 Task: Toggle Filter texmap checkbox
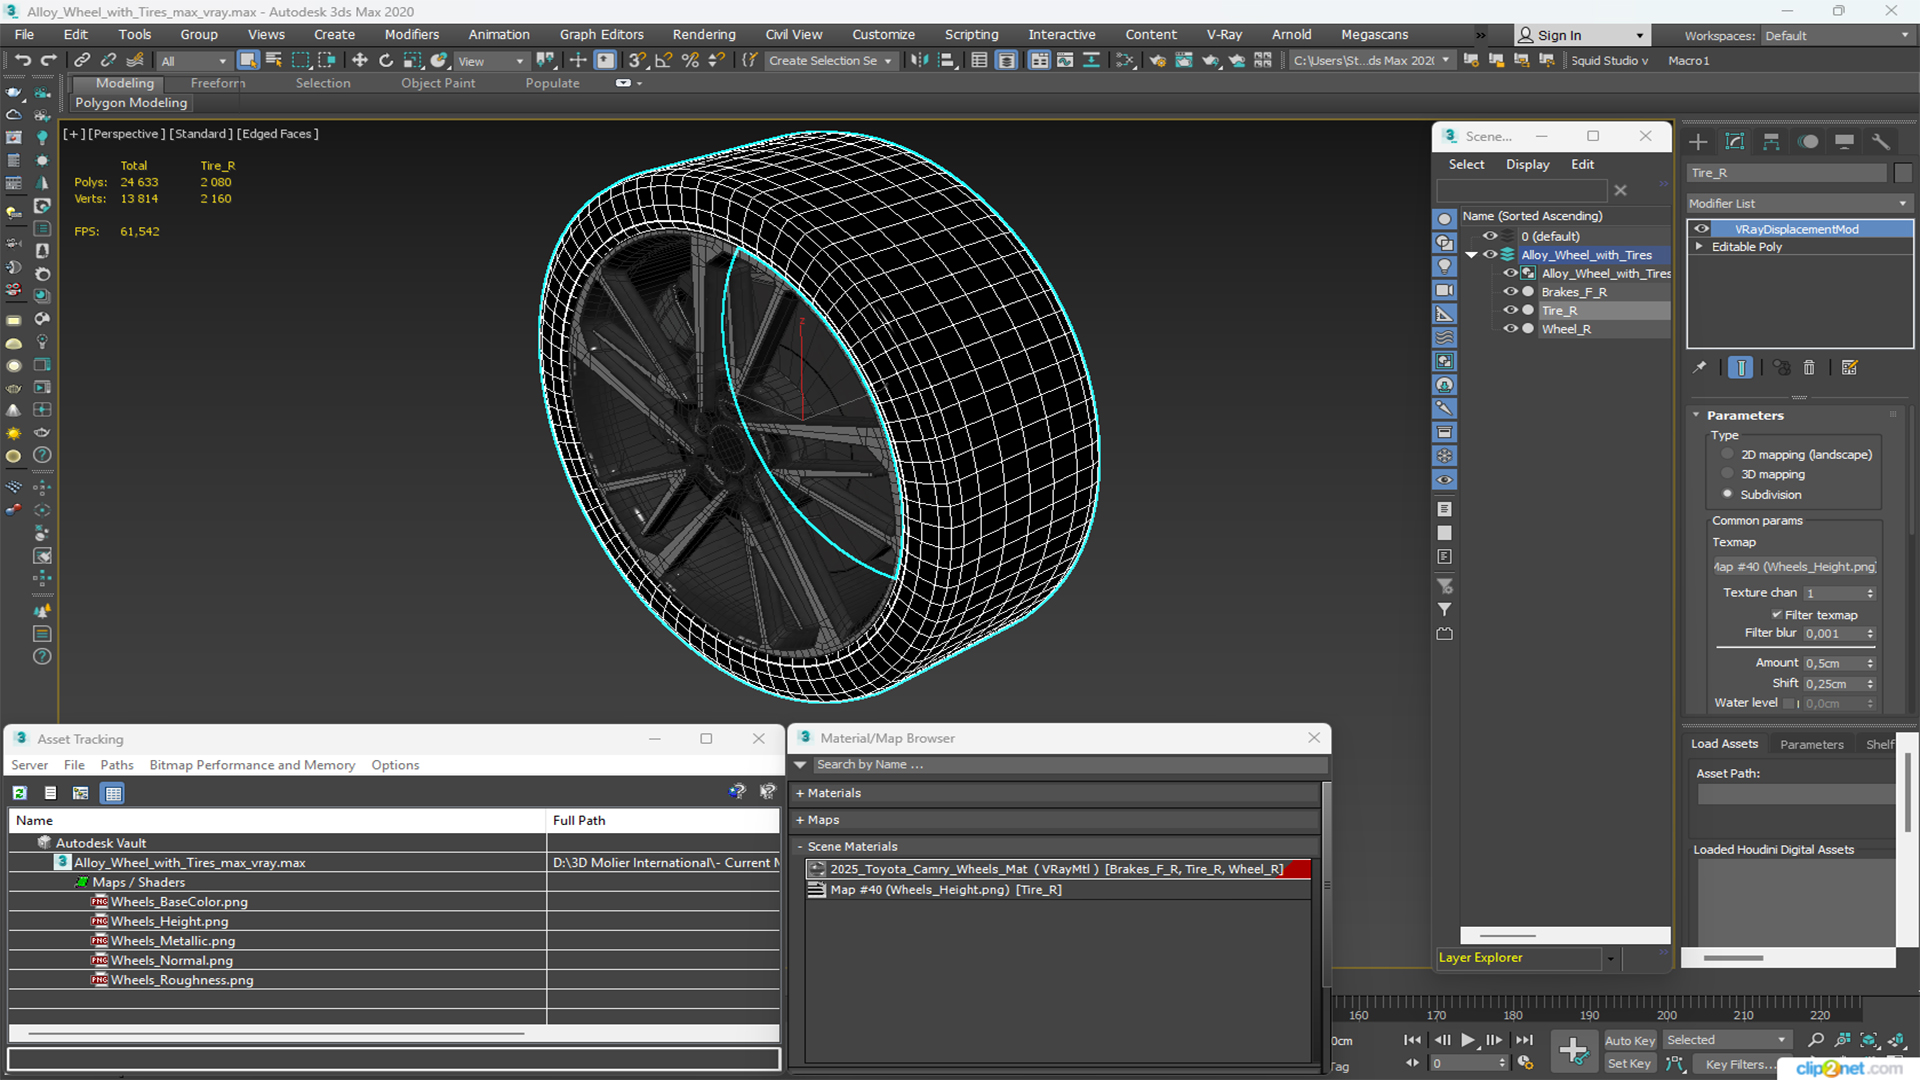1776,615
